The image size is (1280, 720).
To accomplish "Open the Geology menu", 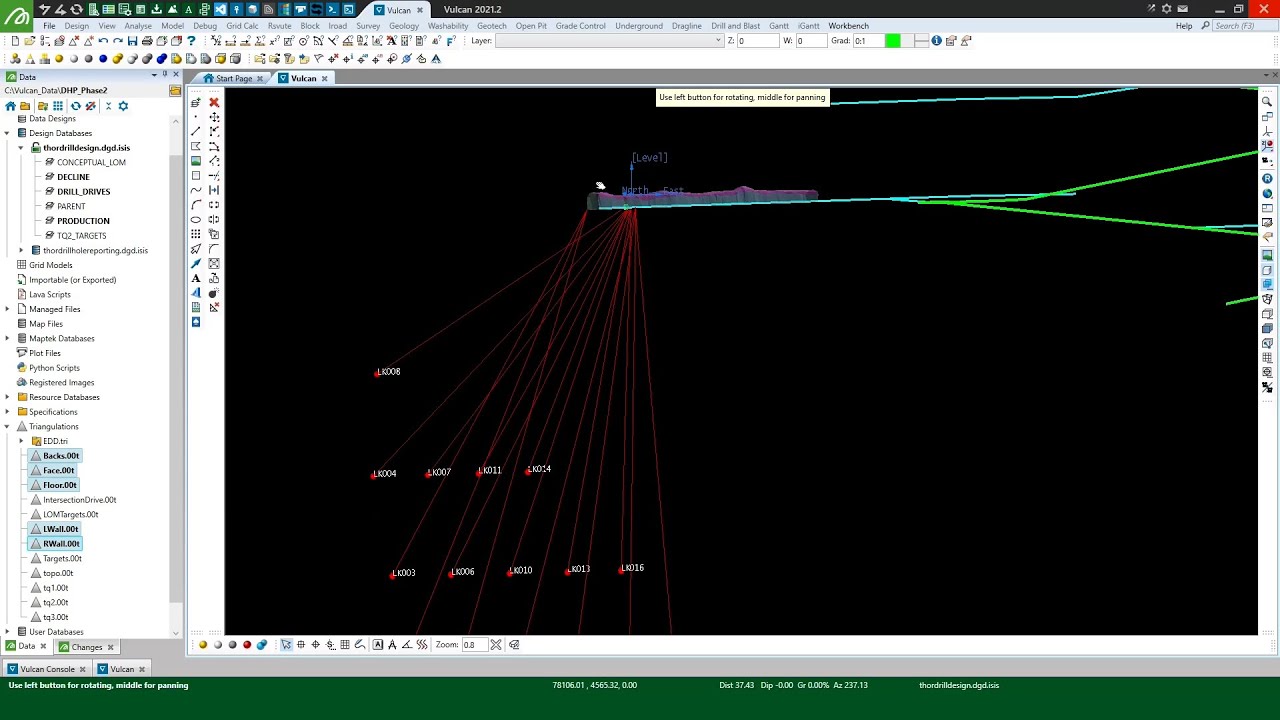I will 404,26.
